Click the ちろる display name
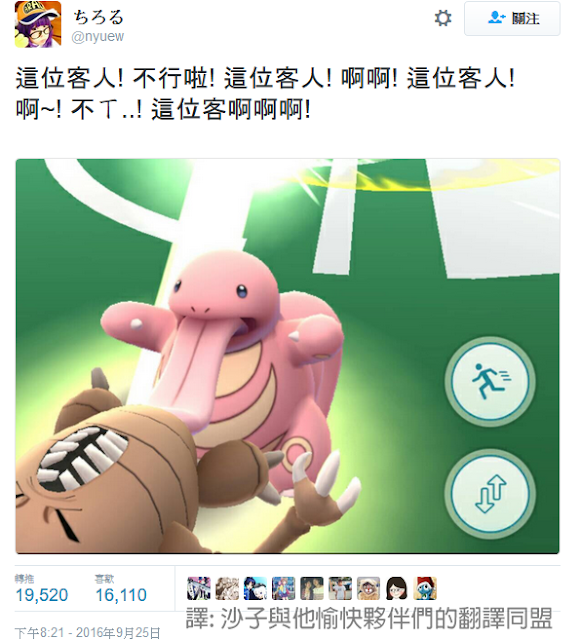 click(98, 16)
